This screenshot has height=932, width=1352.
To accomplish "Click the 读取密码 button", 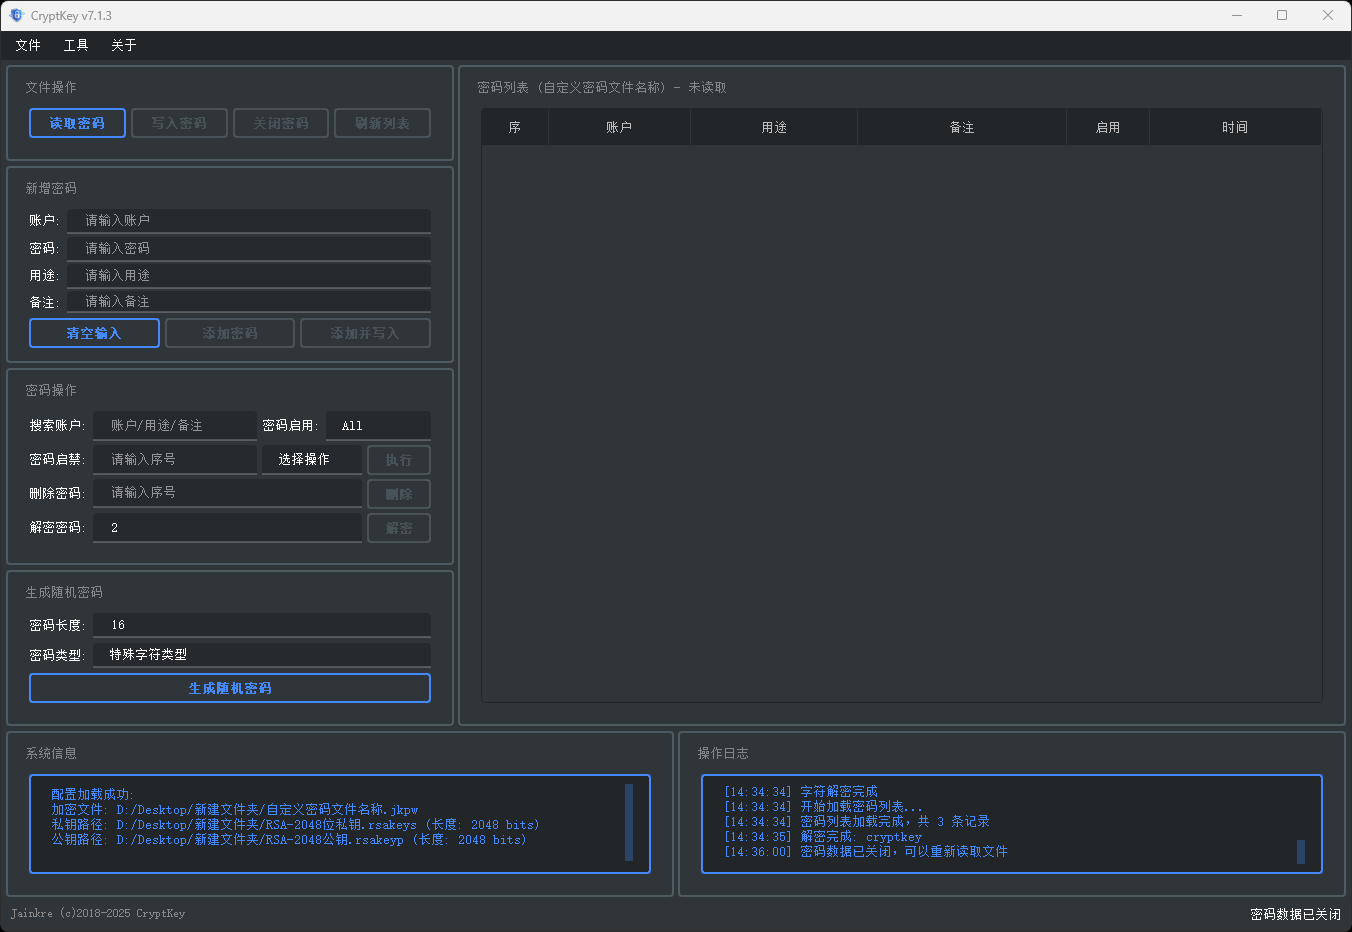I will coord(77,123).
